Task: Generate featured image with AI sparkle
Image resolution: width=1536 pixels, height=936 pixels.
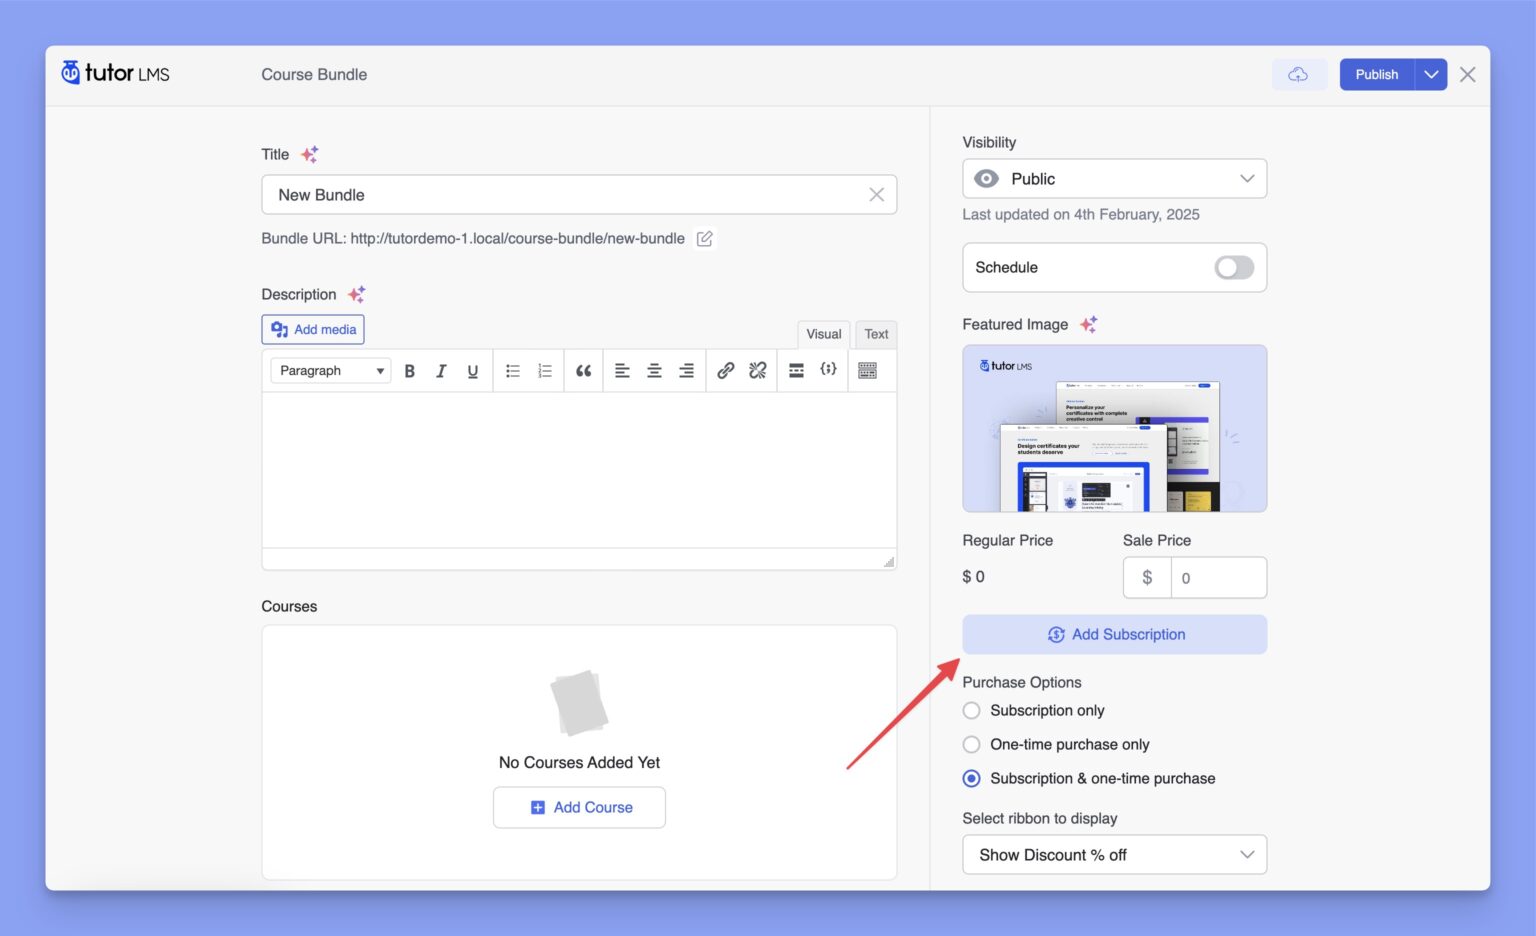Action: (x=1089, y=324)
